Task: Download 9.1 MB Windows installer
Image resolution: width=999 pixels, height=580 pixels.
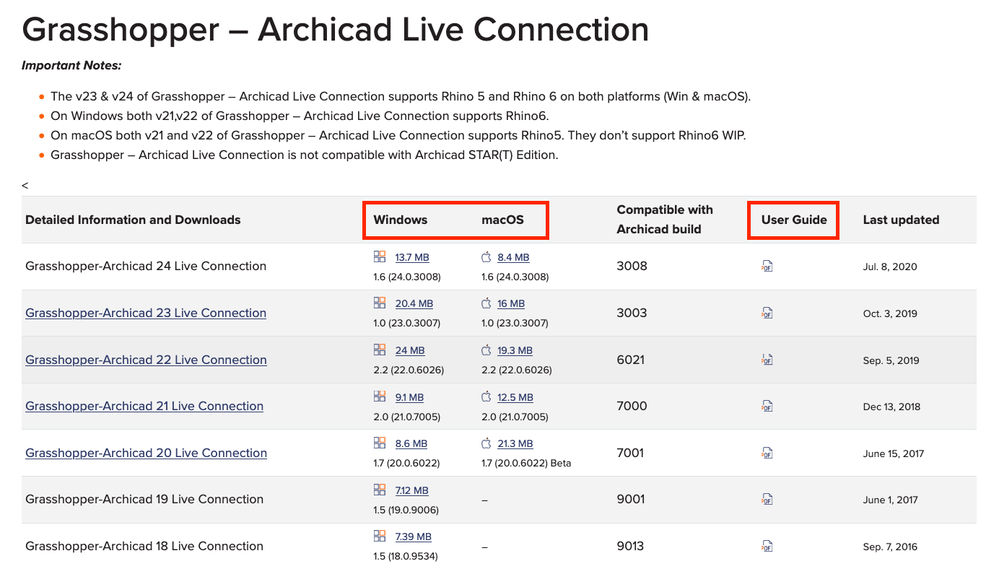Action: point(409,397)
